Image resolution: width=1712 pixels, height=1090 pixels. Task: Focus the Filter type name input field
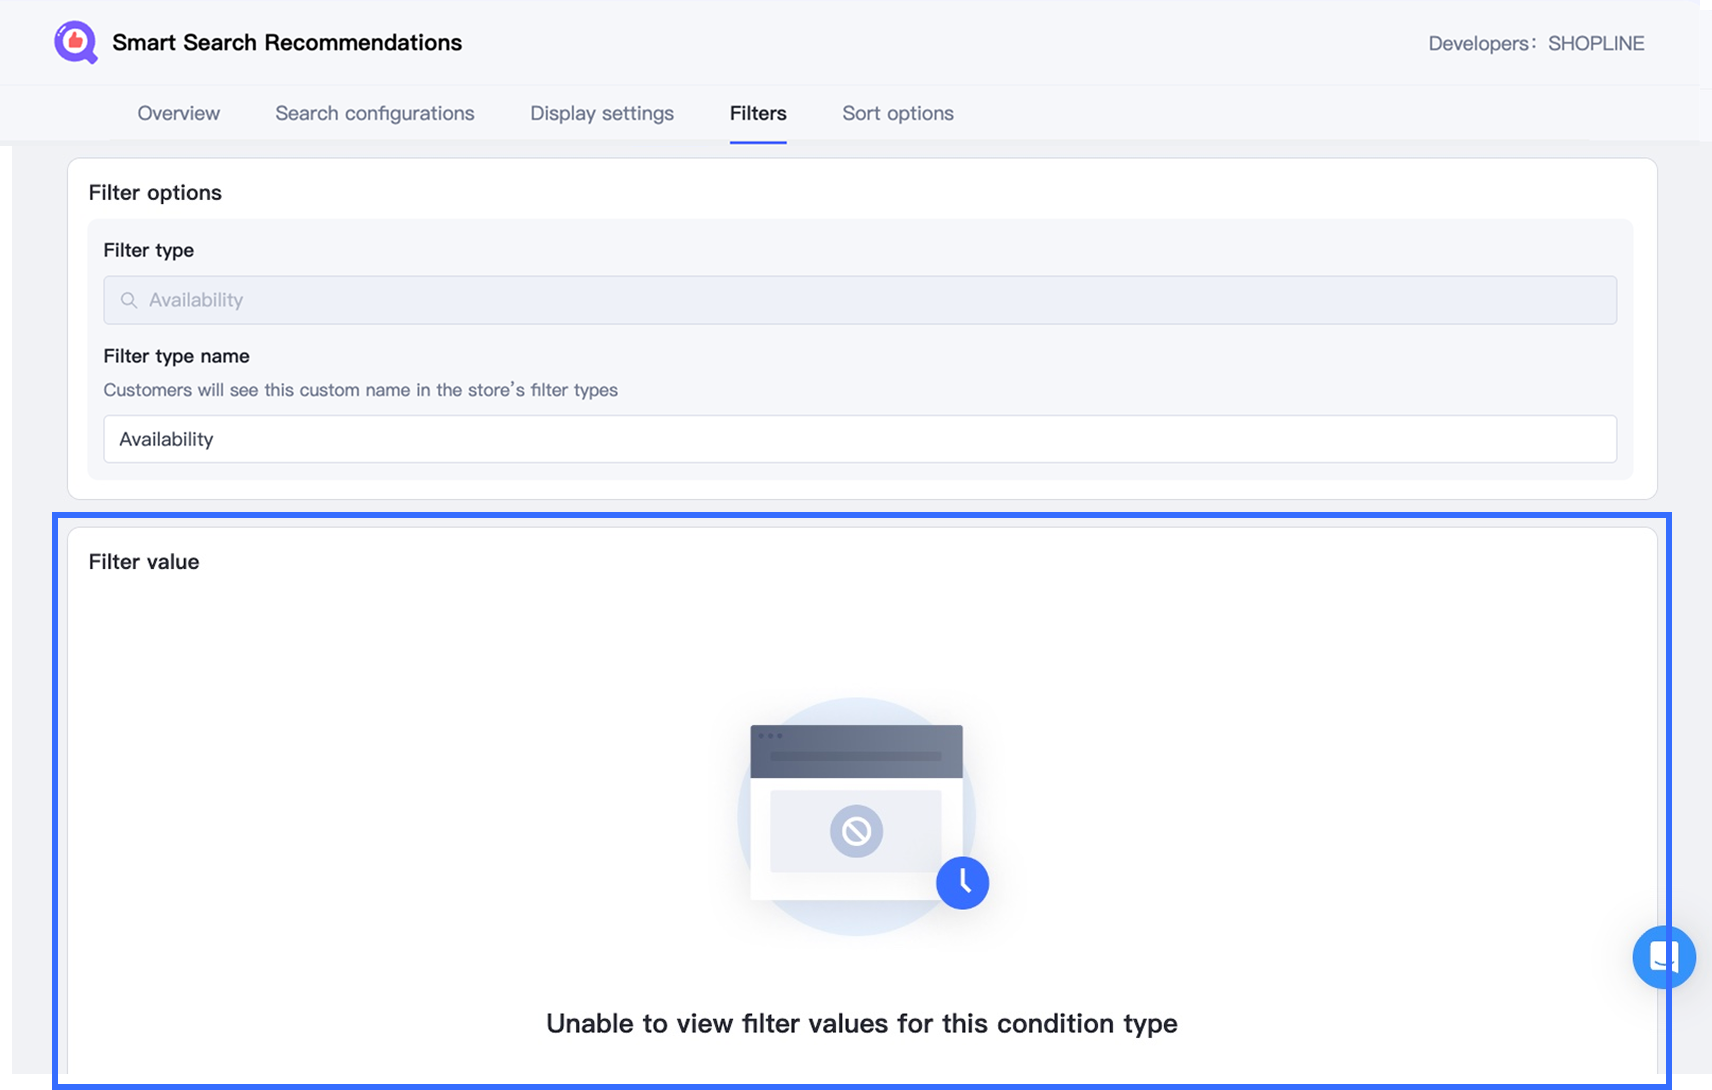coord(860,439)
